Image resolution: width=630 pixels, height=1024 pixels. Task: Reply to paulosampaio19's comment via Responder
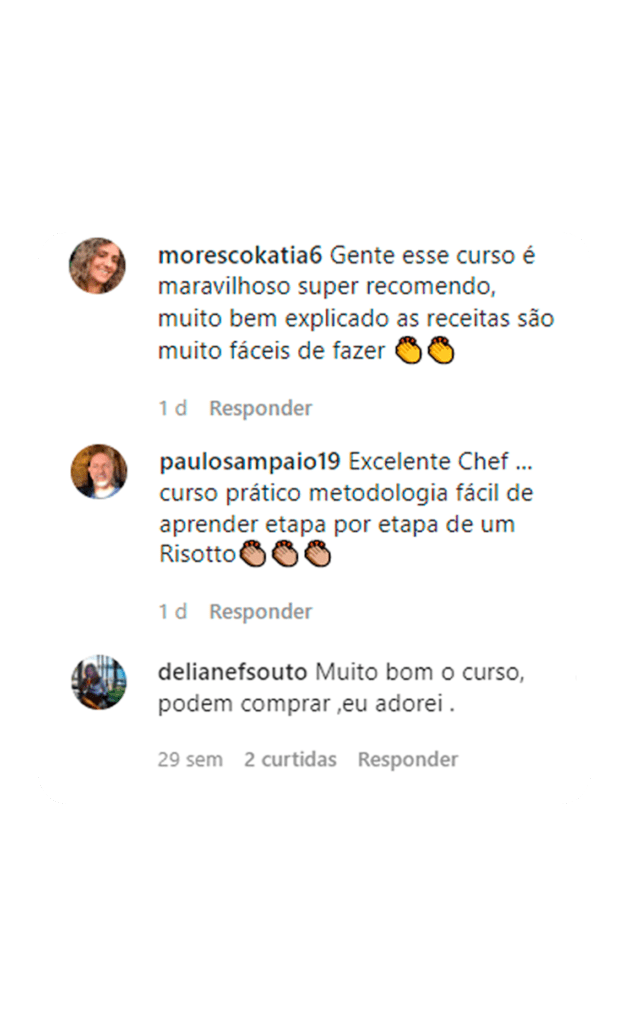pyautogui.click(x=260, y=612)
